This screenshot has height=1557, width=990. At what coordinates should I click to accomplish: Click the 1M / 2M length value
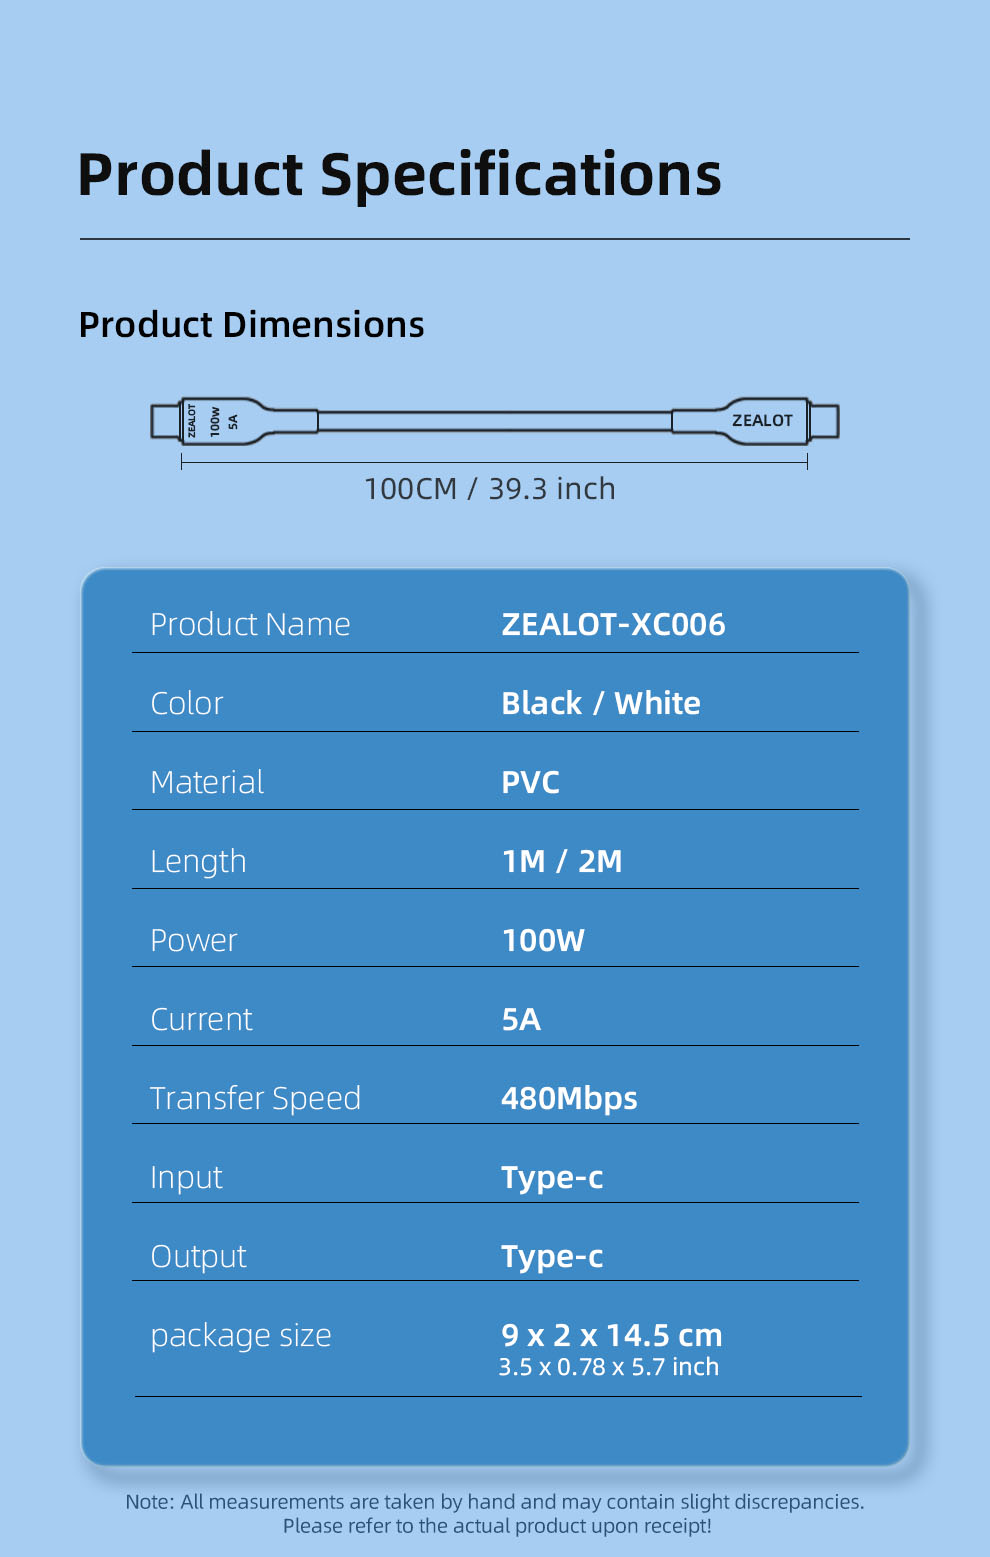pyautogui.click(x=561, y=861)
